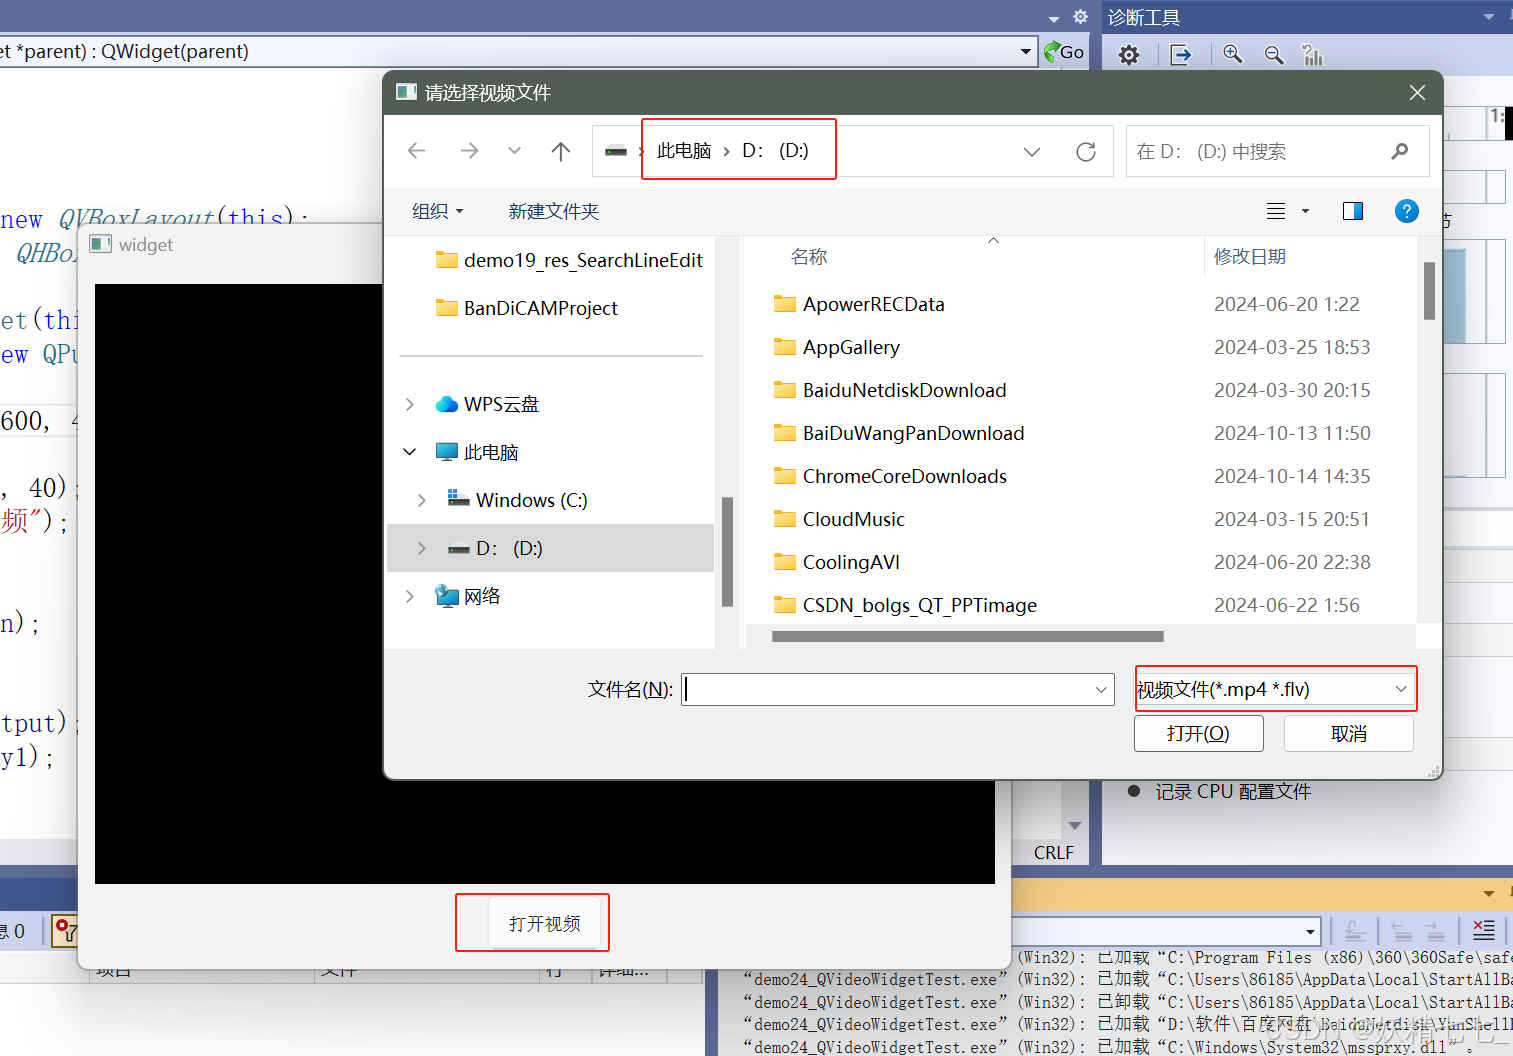Expand Windows (C:) tree node

422,500
